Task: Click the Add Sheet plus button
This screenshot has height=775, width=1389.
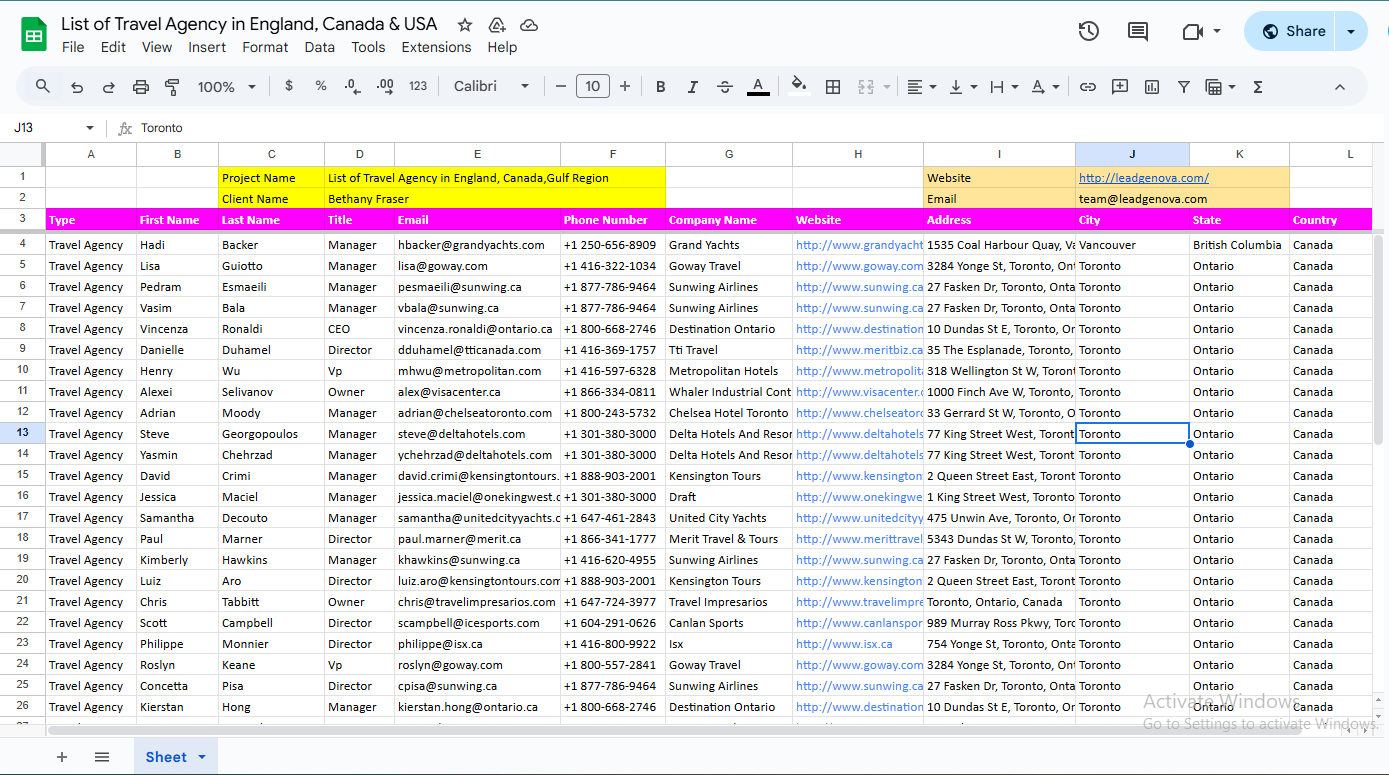Action: pyautogui.click(x=62, y=757)
